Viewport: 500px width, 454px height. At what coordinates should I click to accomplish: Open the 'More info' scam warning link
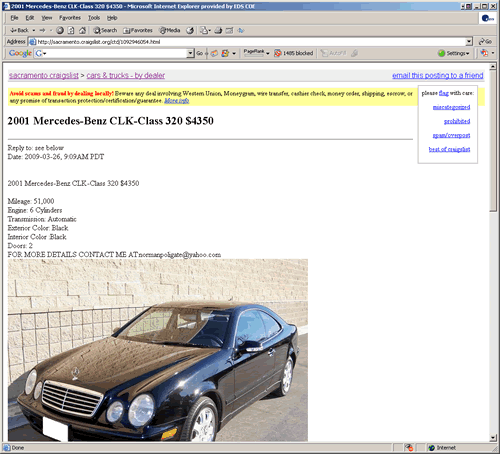click(177, 100)
